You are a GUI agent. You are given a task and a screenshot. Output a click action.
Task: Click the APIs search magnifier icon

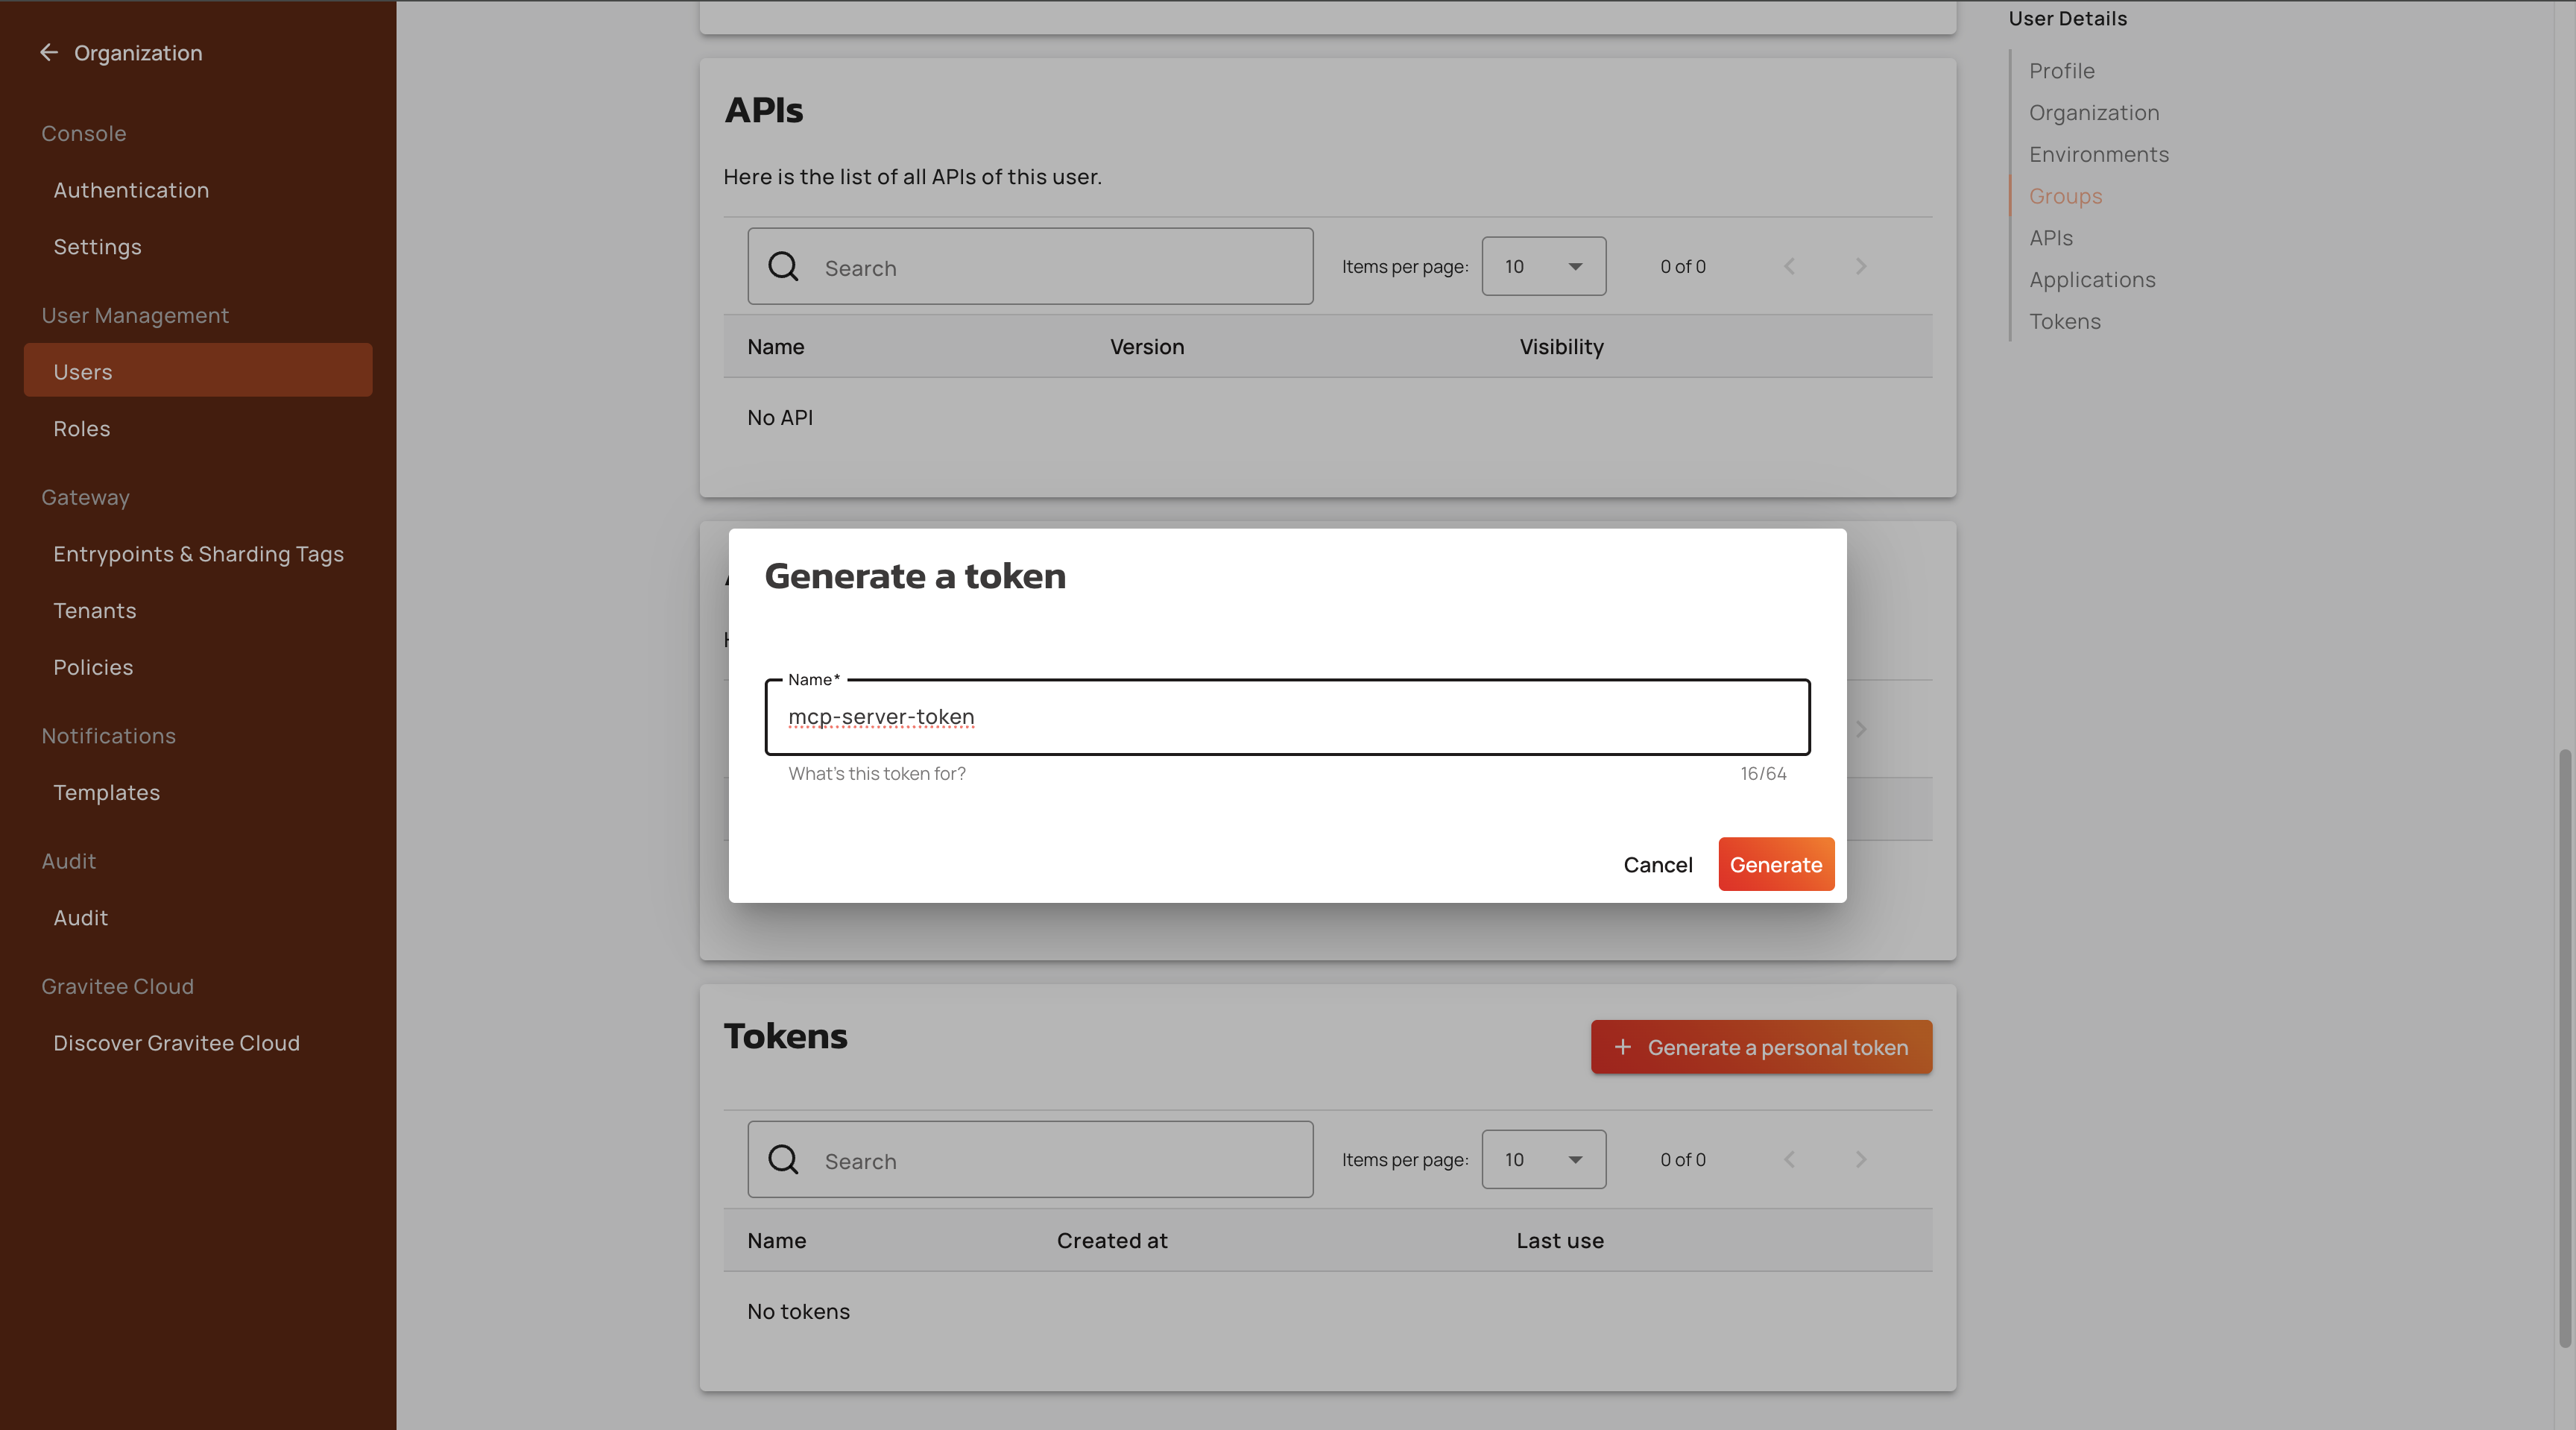[x=783, y=266]
